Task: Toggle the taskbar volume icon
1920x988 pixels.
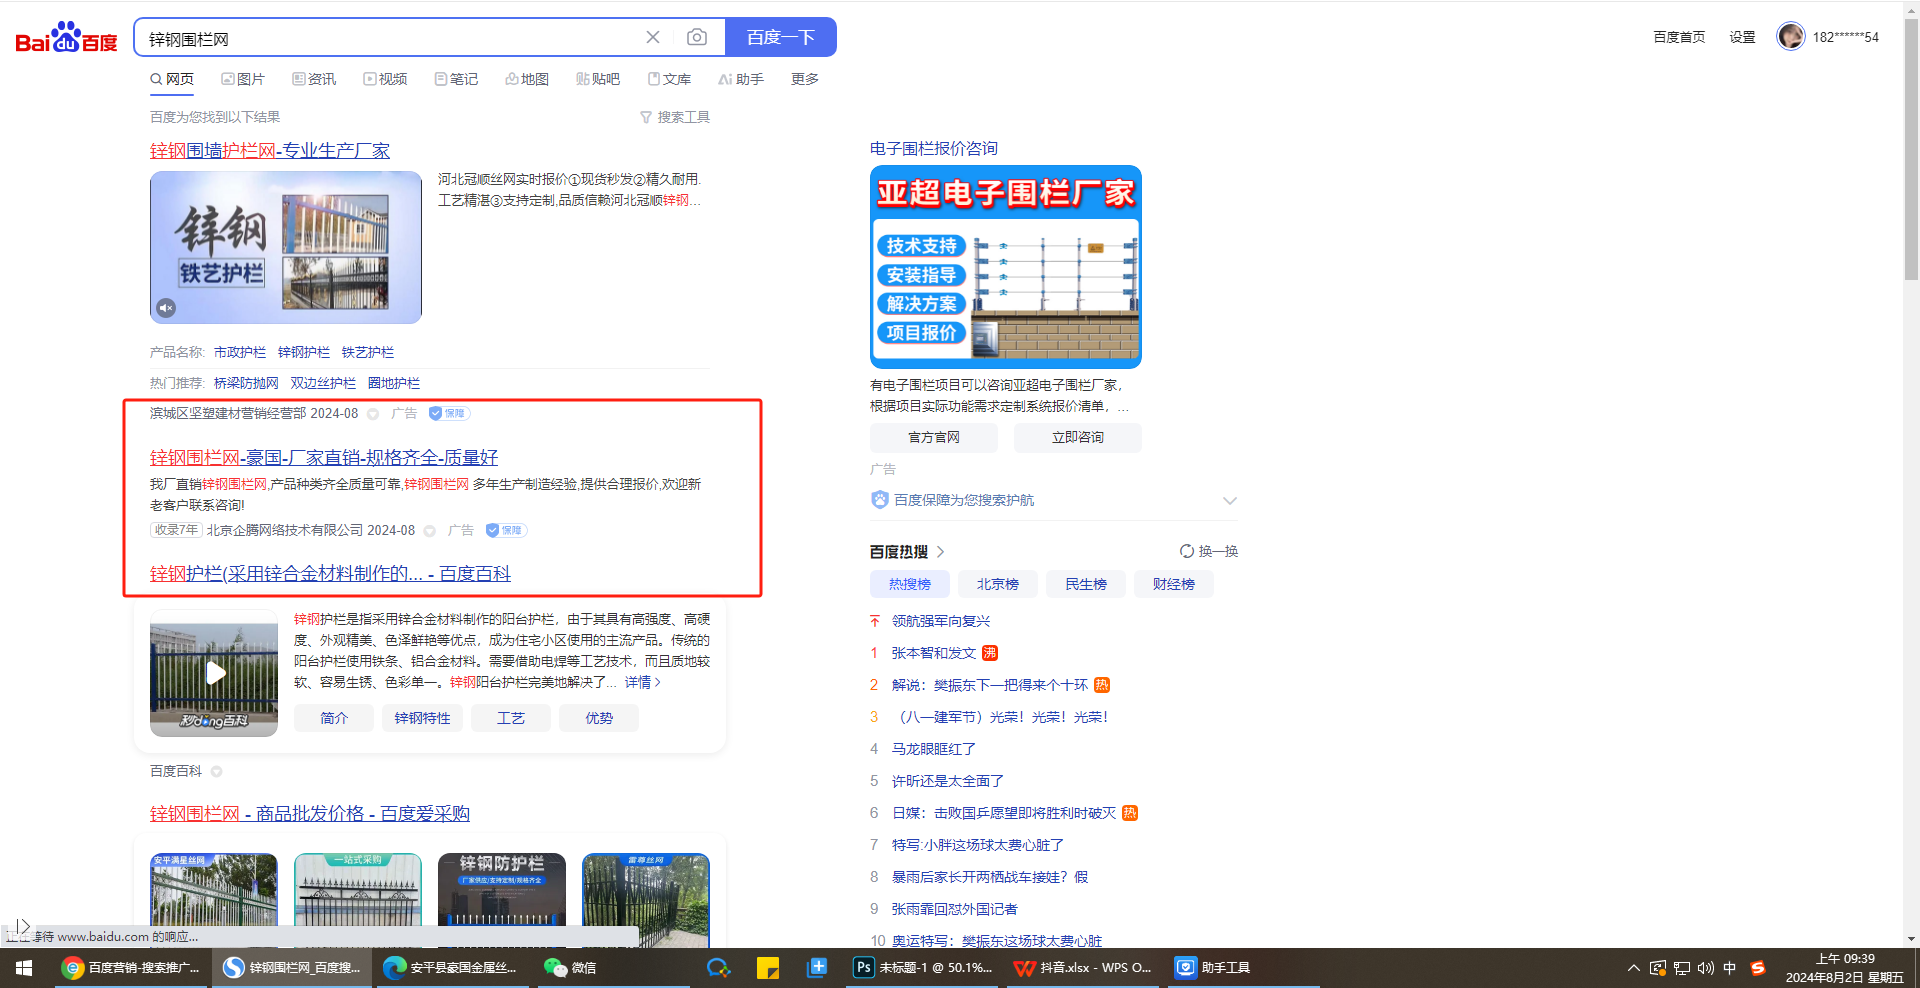Action: point(1705,968)
